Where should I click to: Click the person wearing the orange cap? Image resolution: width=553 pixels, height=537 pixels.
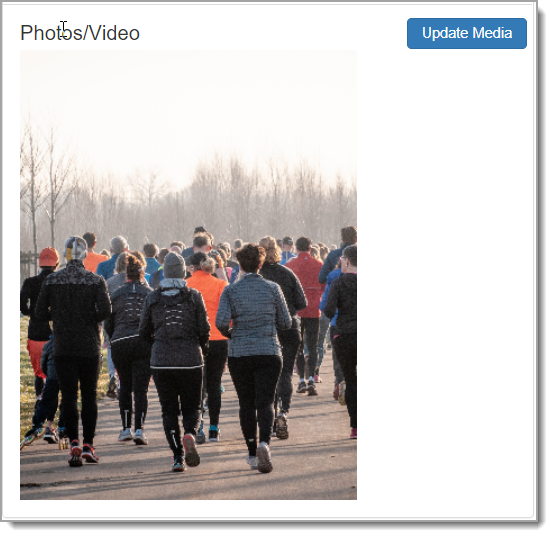(37, 317)
